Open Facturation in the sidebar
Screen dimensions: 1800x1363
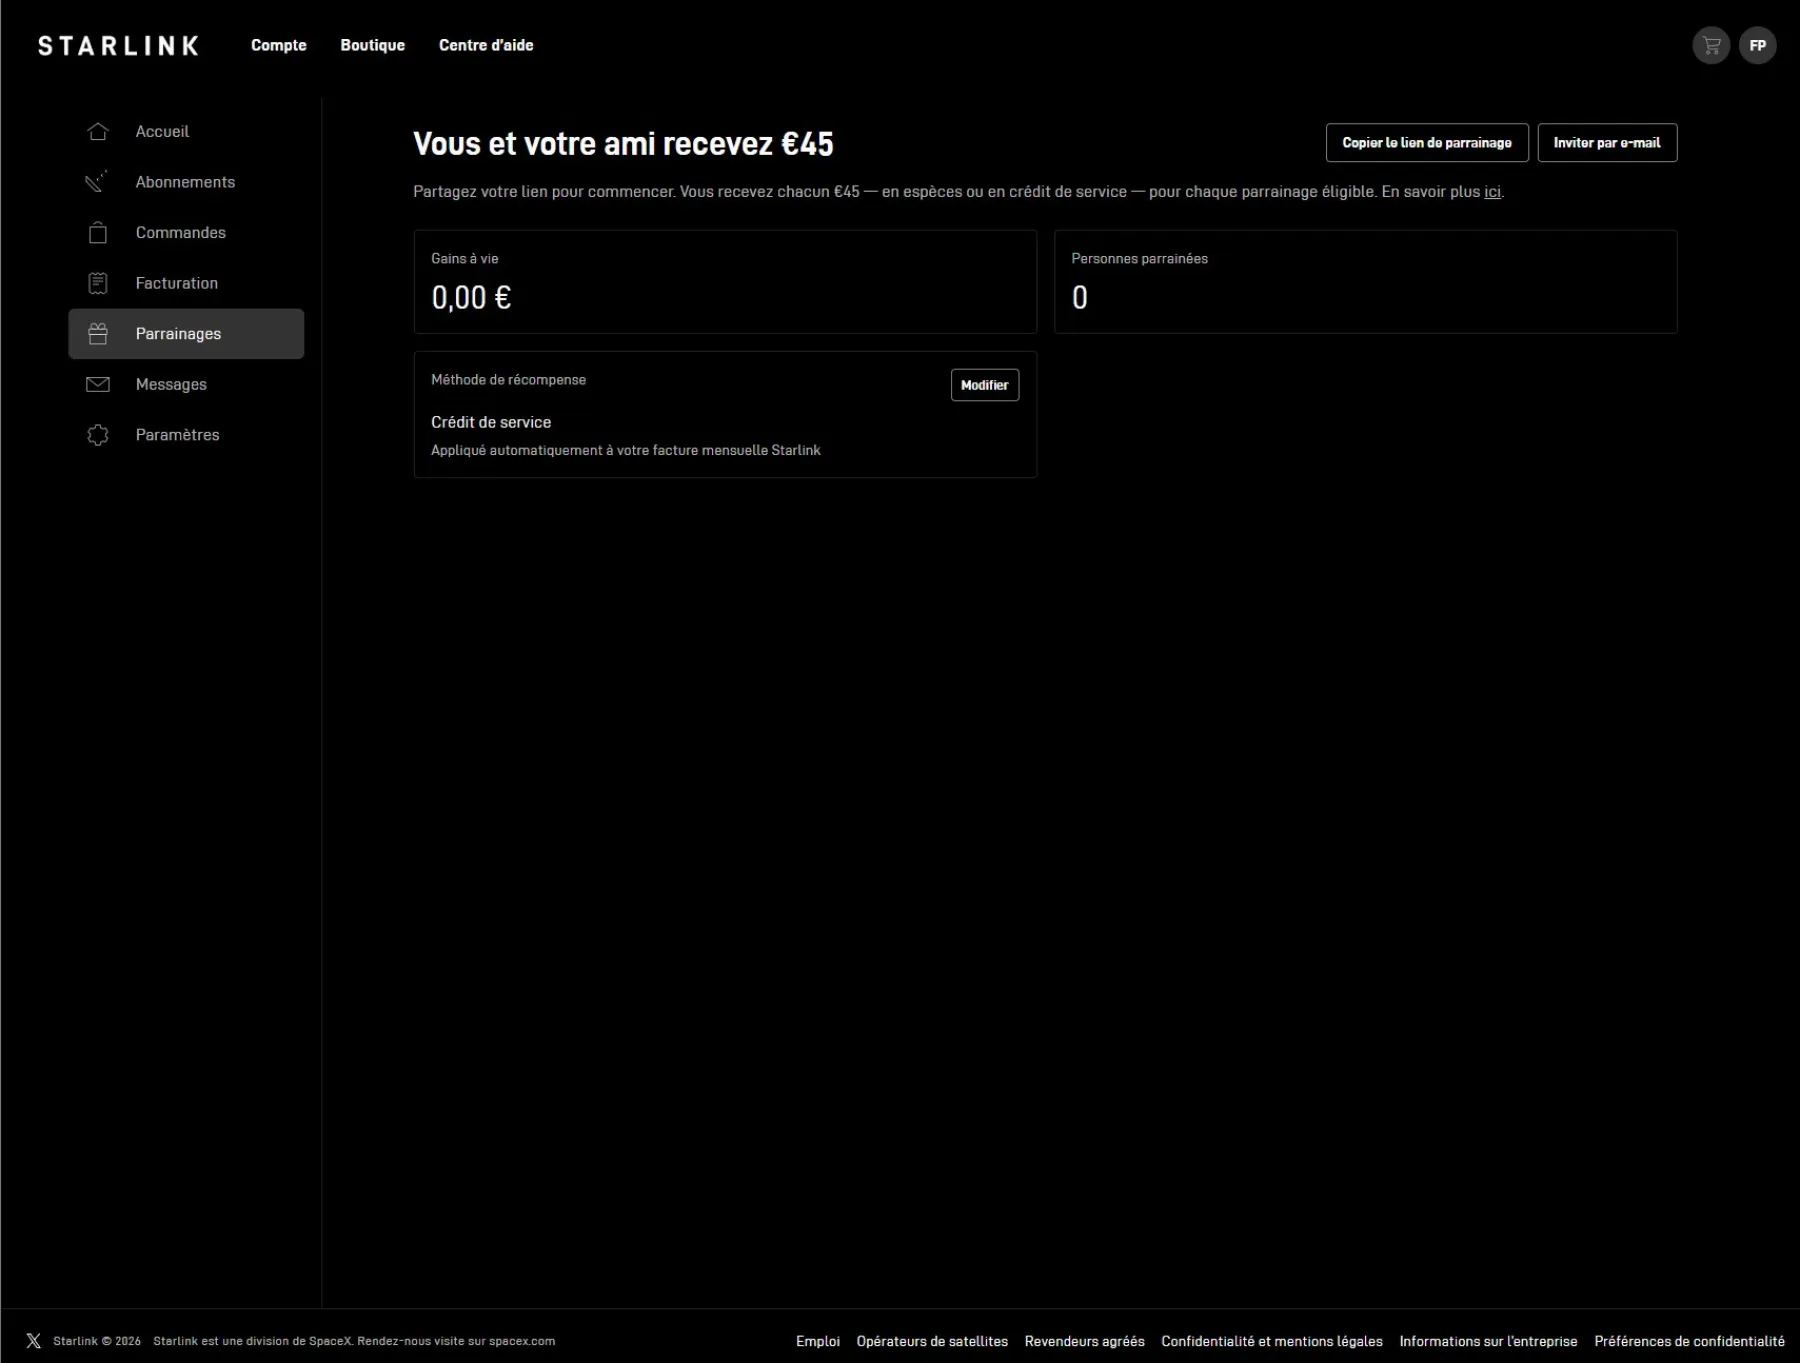[x=186, y=283]
